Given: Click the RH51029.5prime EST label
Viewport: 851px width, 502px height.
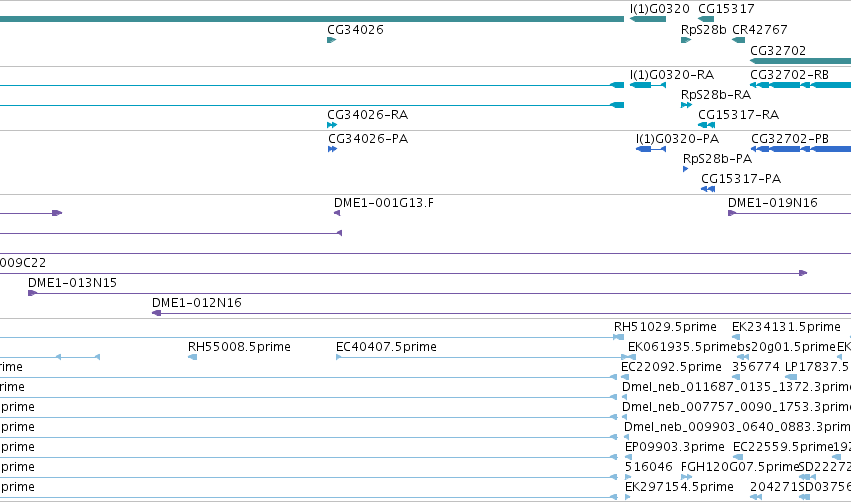Looking at the screenshot, I should 665,327.
